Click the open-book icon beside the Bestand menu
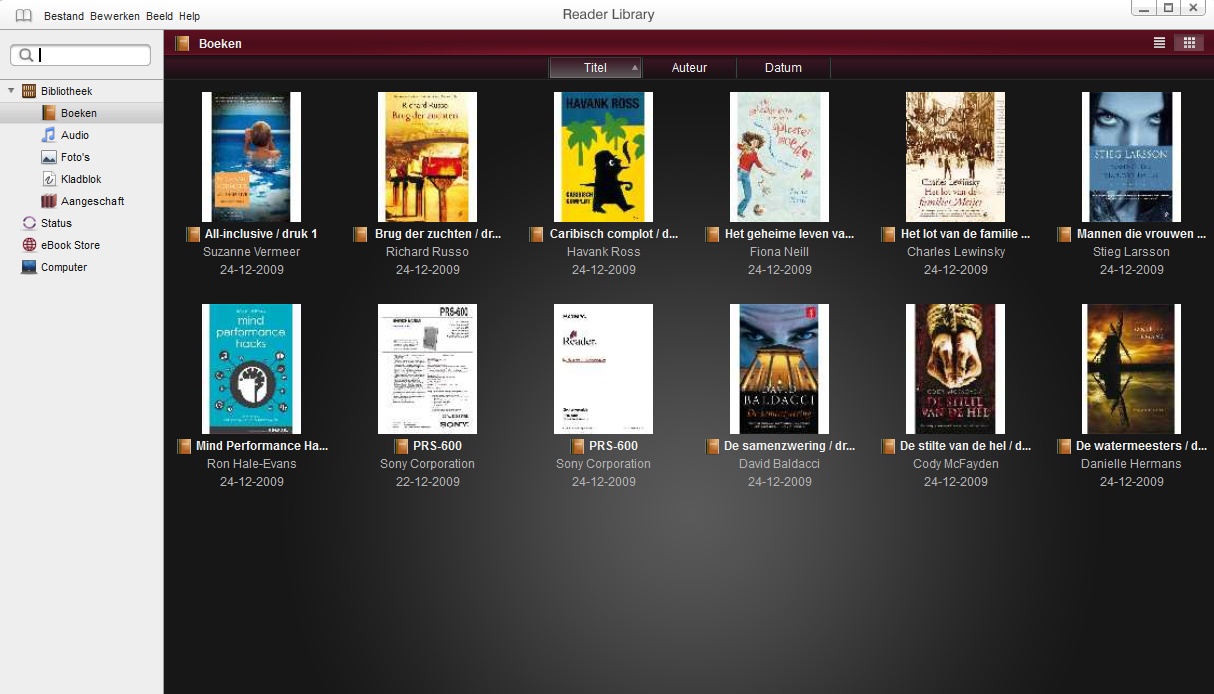Screen dimensions: 1214x694 point(24,15)
